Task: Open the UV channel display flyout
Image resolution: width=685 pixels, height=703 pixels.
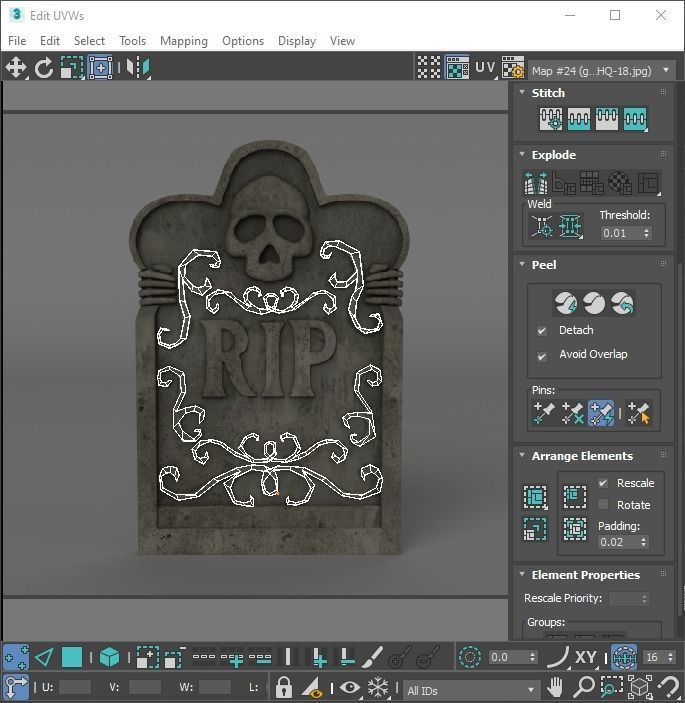Action: [x=486, y=68]
